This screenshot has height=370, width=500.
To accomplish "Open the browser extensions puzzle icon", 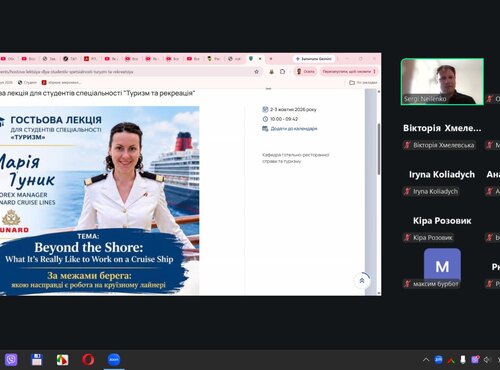I will (282, 72).
